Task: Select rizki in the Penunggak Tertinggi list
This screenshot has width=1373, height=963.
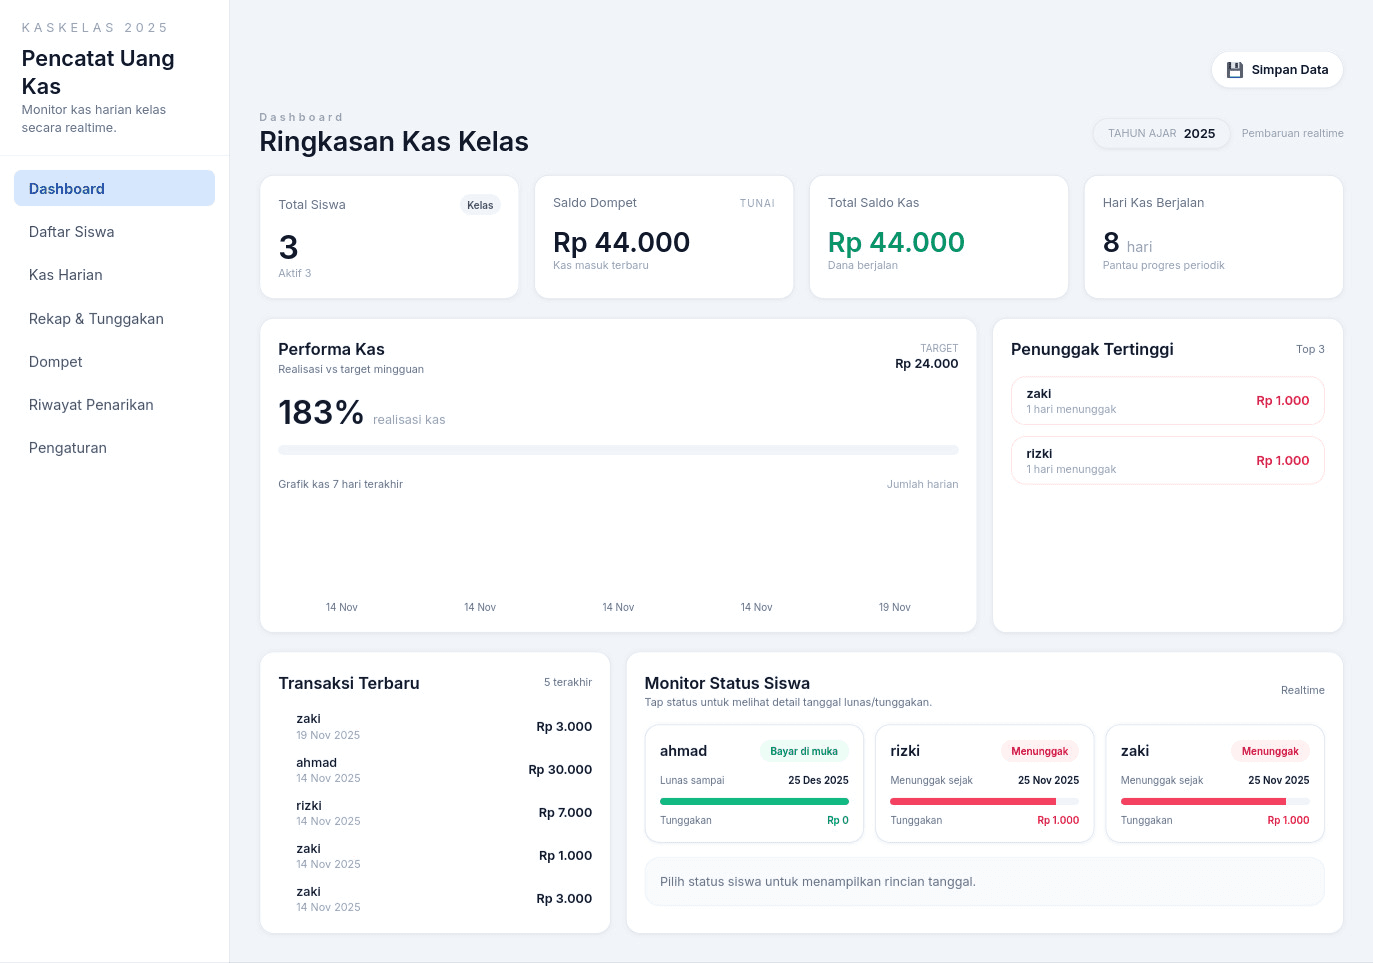Action: pos(1167,460)
